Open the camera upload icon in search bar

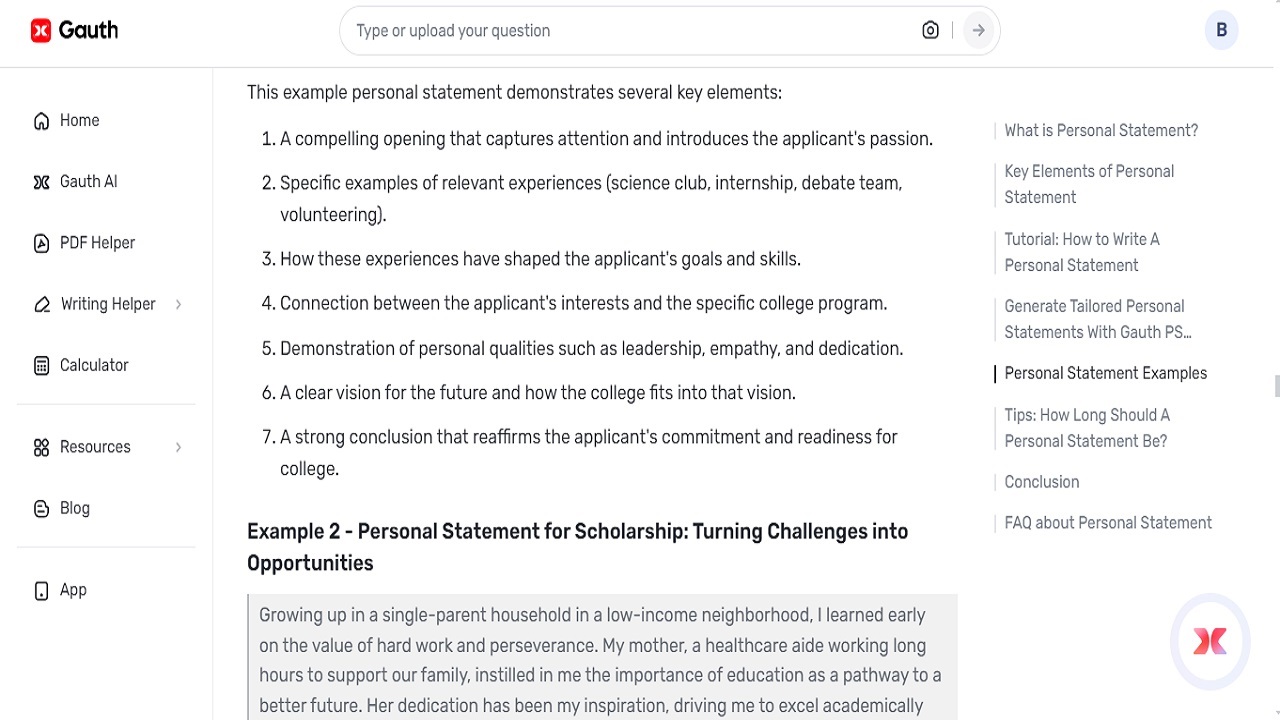click(930, 30)
